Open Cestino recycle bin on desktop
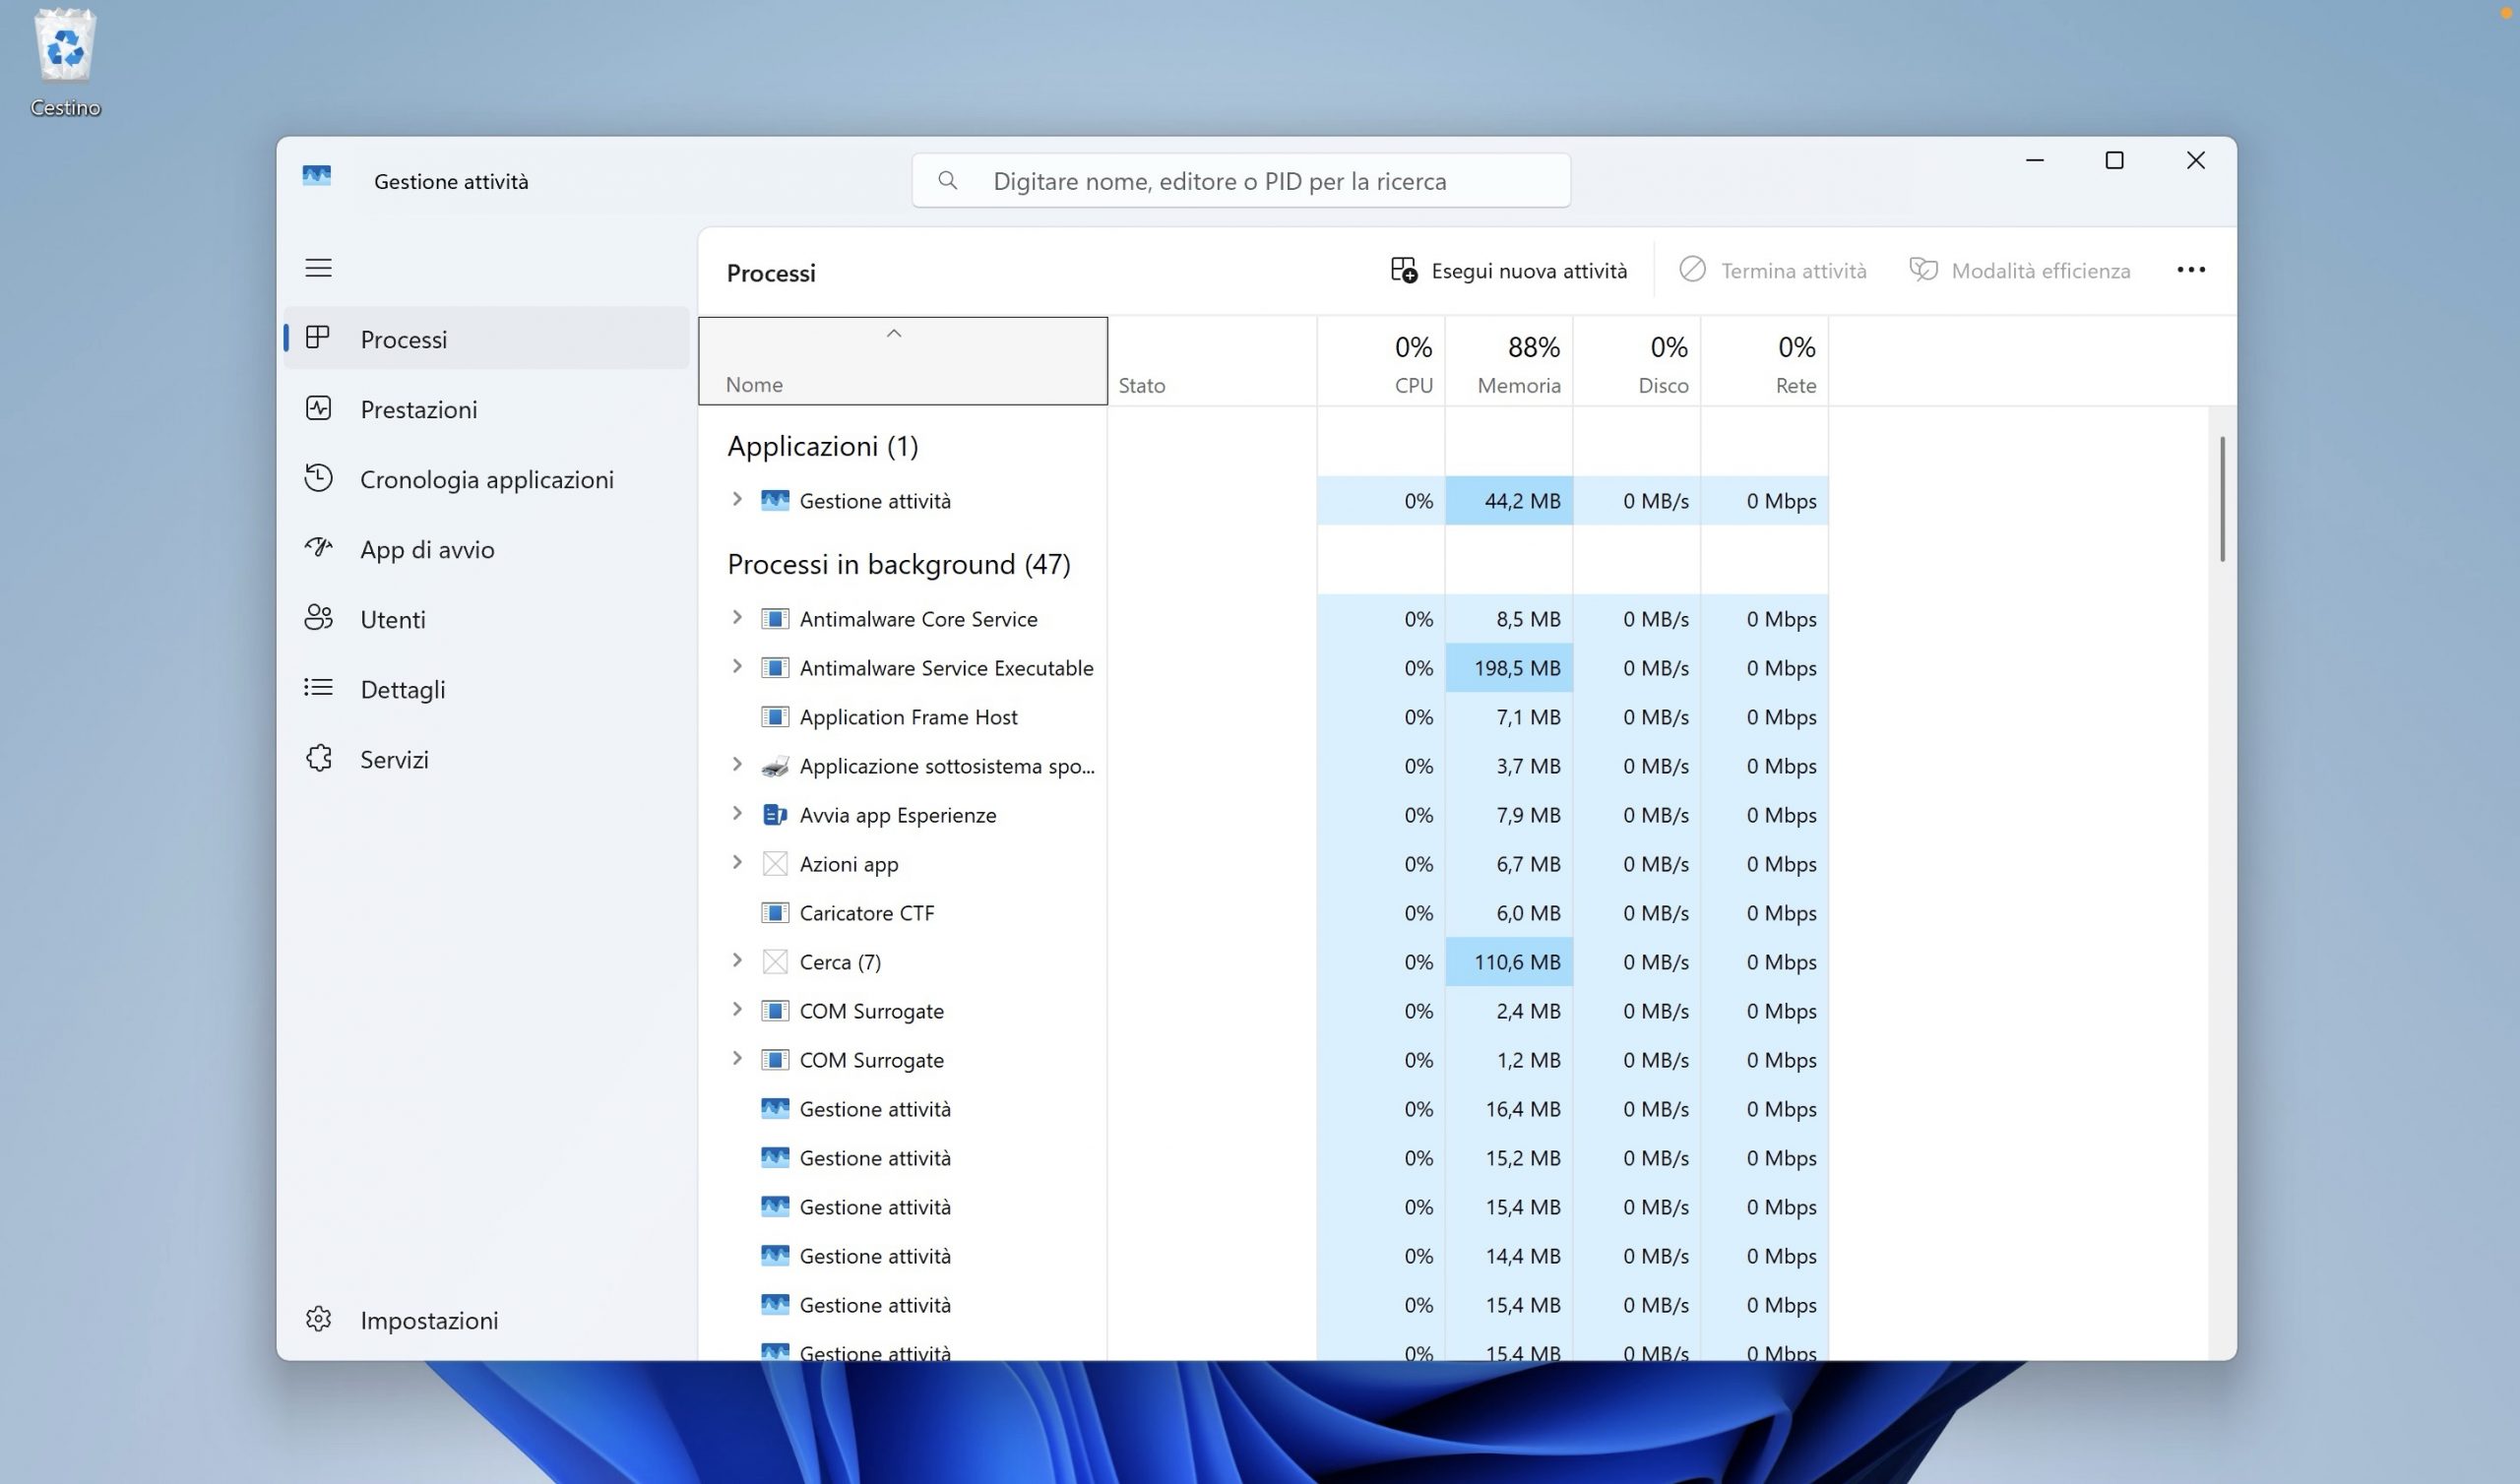Image resolution: width=2520 pixels, height=1484 pixels. tap(65, 50)
